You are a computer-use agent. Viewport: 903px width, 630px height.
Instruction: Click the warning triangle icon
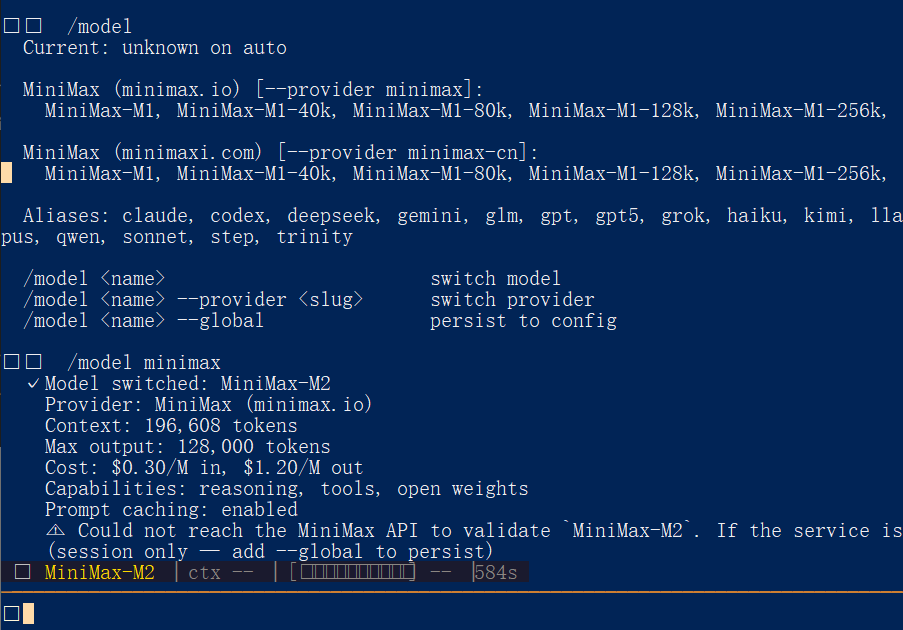pyautogui.click(x=56, y=531)
